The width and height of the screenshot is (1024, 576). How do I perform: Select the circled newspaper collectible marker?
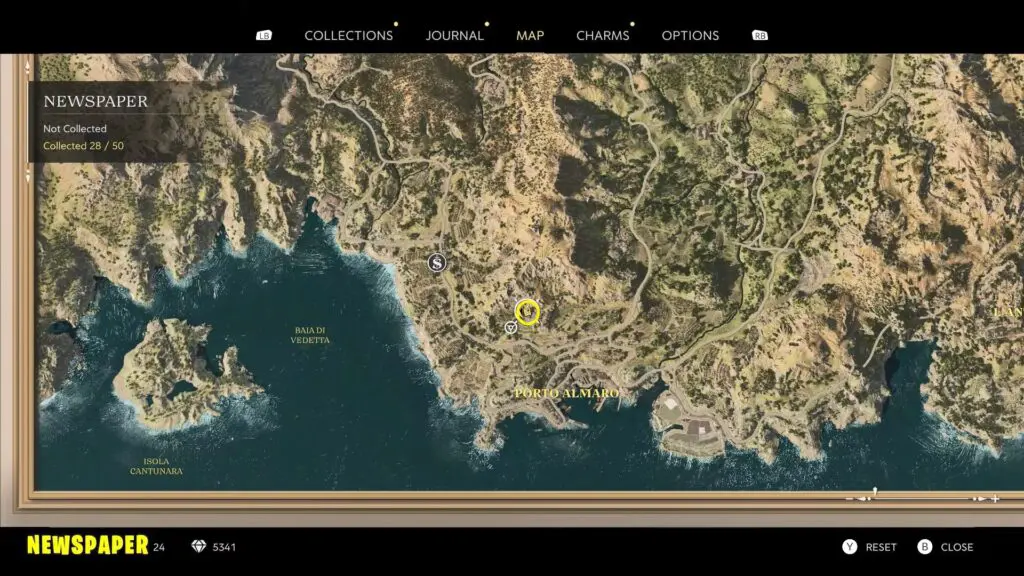[527, 312]
